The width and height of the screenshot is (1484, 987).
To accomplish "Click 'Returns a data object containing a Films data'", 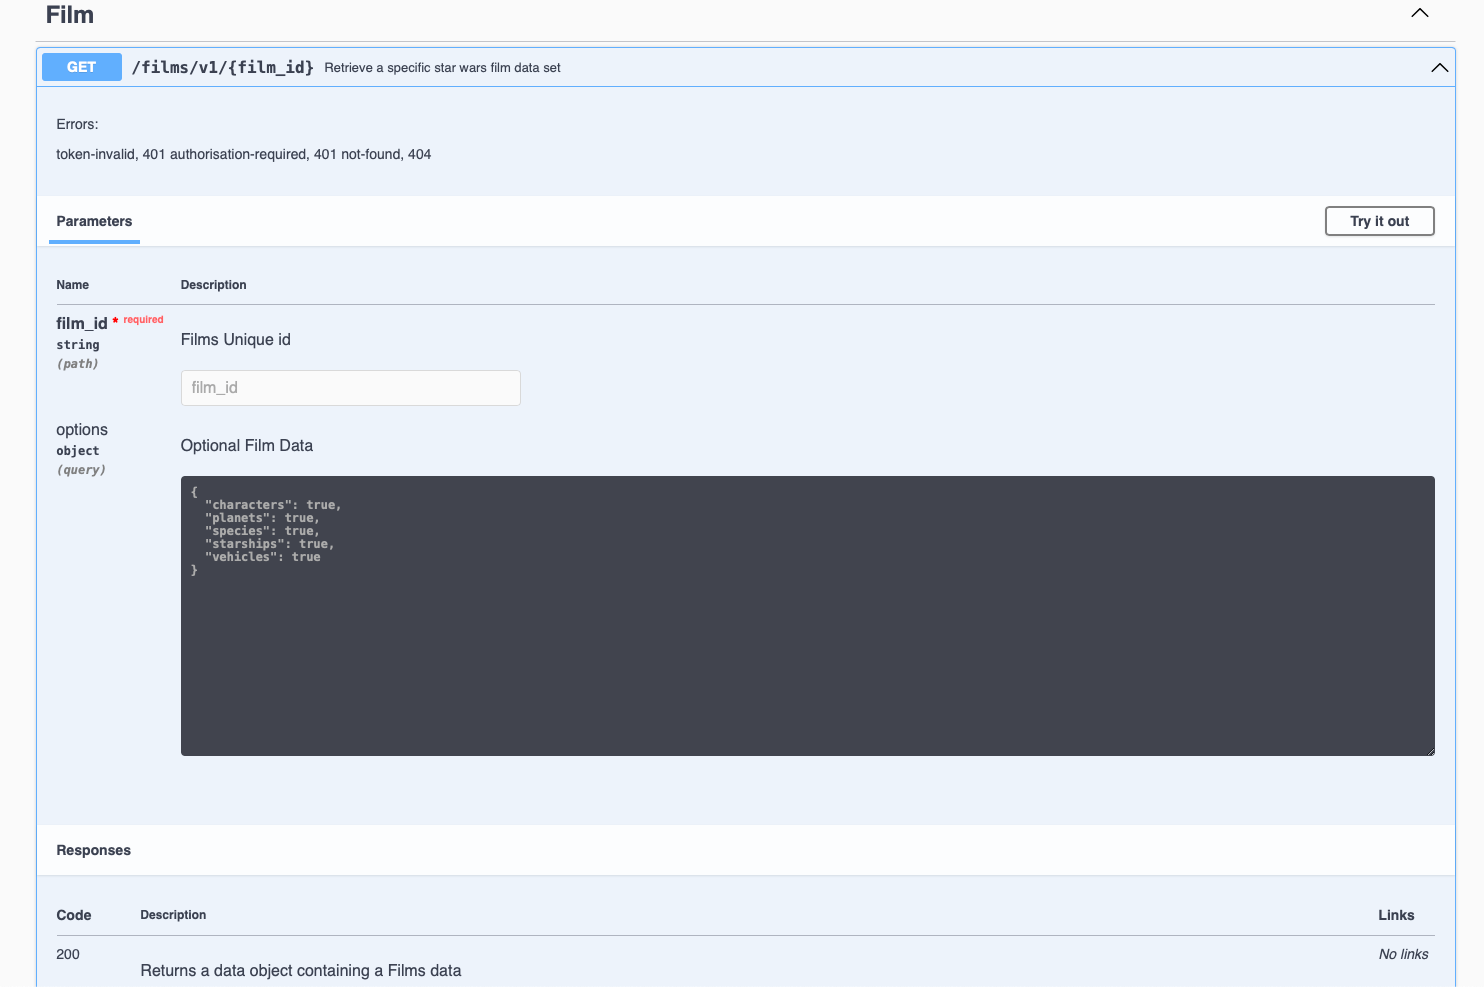I will point(301,971).
